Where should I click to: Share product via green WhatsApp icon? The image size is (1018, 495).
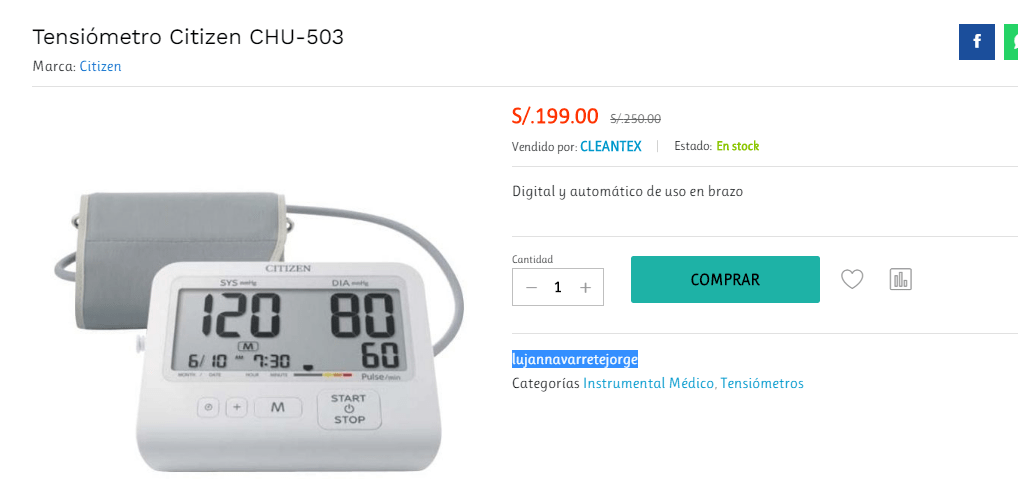[x=1011, y=42]
